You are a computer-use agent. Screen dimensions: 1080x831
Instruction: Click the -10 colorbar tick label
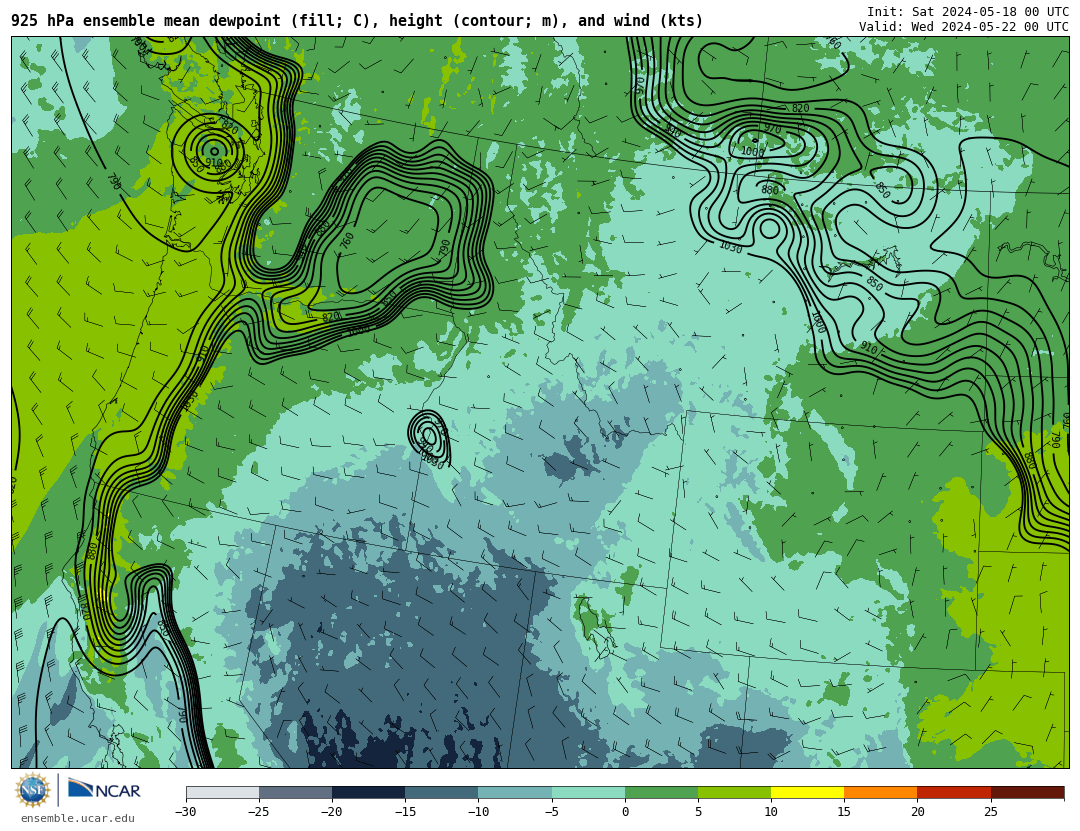[478, 812]
